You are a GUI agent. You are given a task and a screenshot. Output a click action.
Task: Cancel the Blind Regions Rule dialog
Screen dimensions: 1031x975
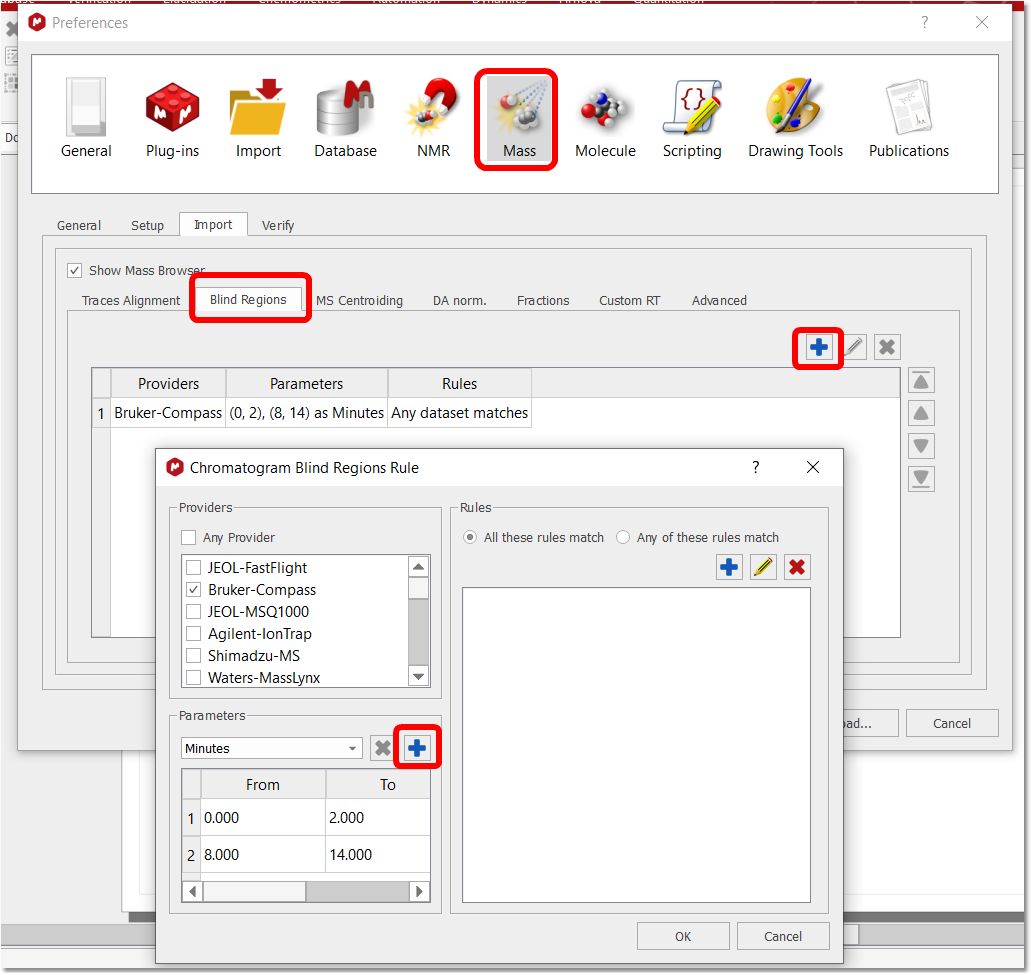[x=783, y=936]
